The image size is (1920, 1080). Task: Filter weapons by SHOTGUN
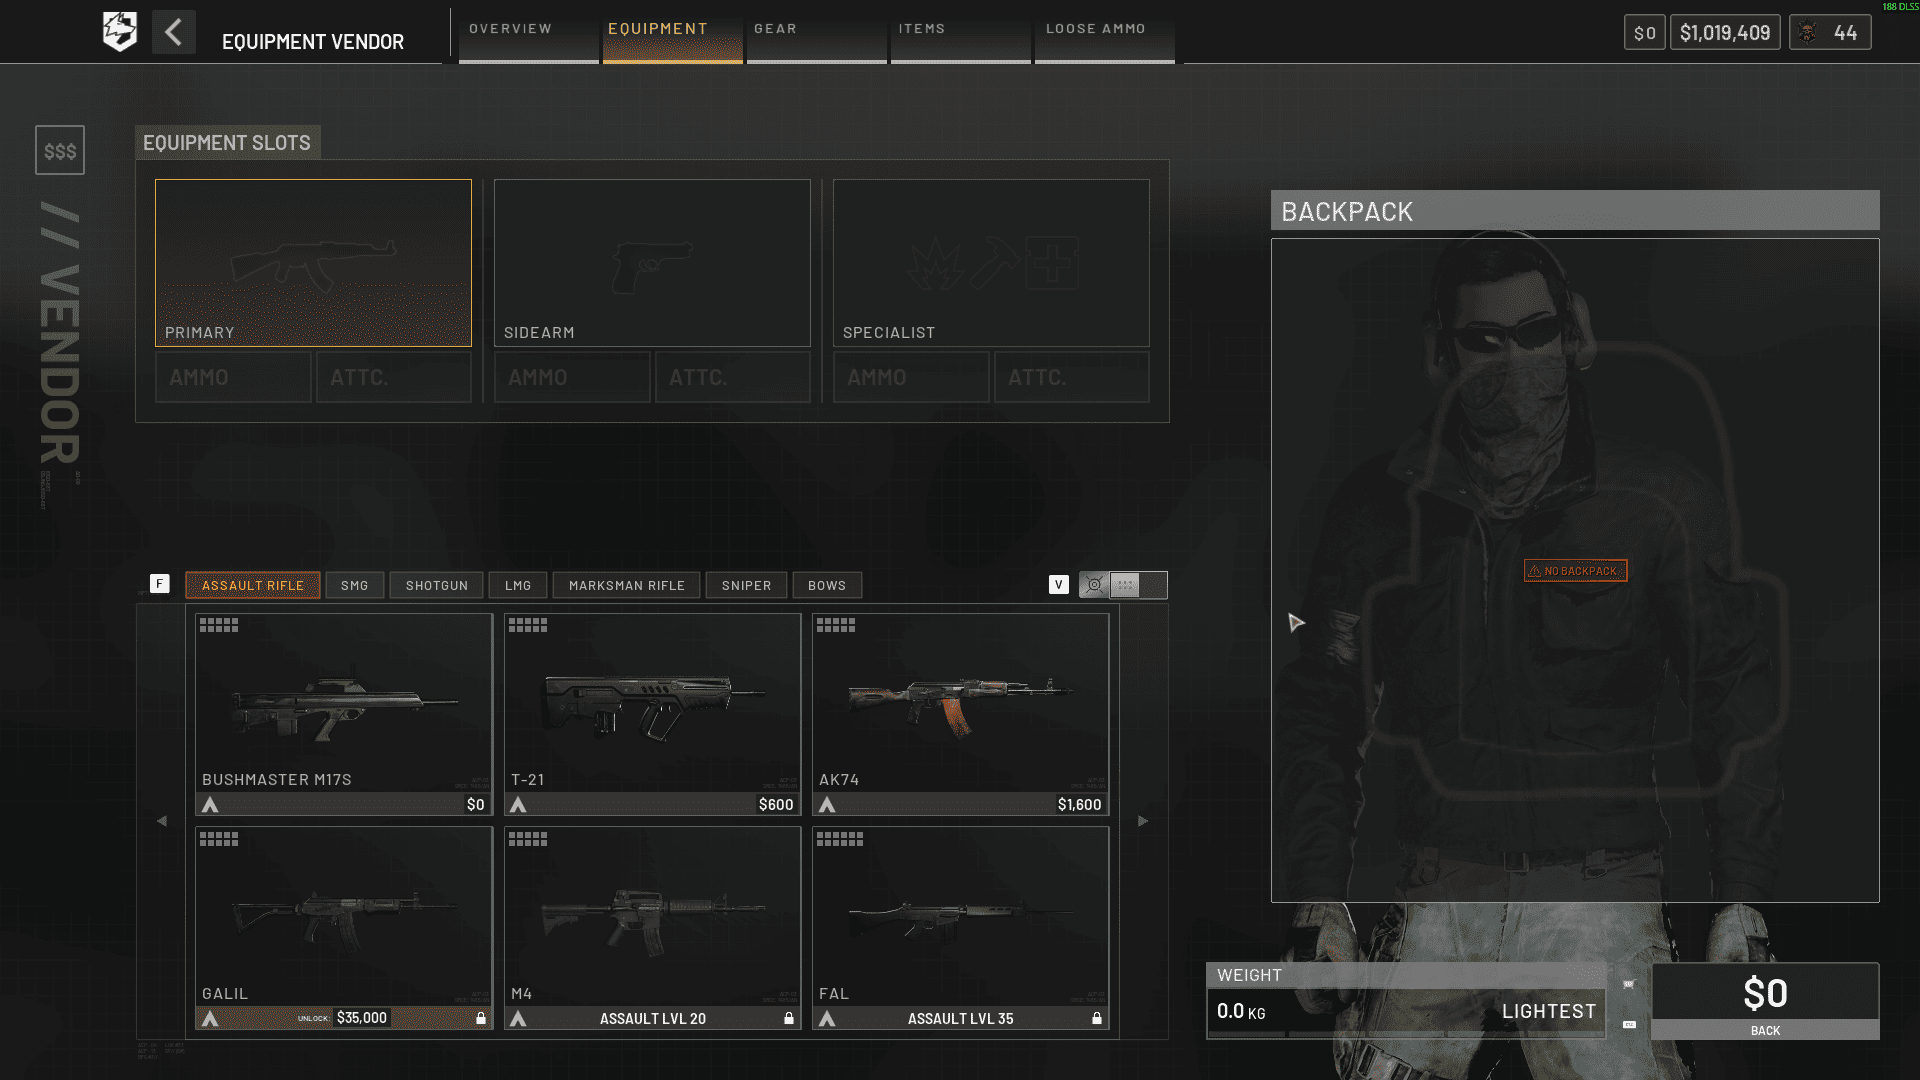[x=437, y=585]
